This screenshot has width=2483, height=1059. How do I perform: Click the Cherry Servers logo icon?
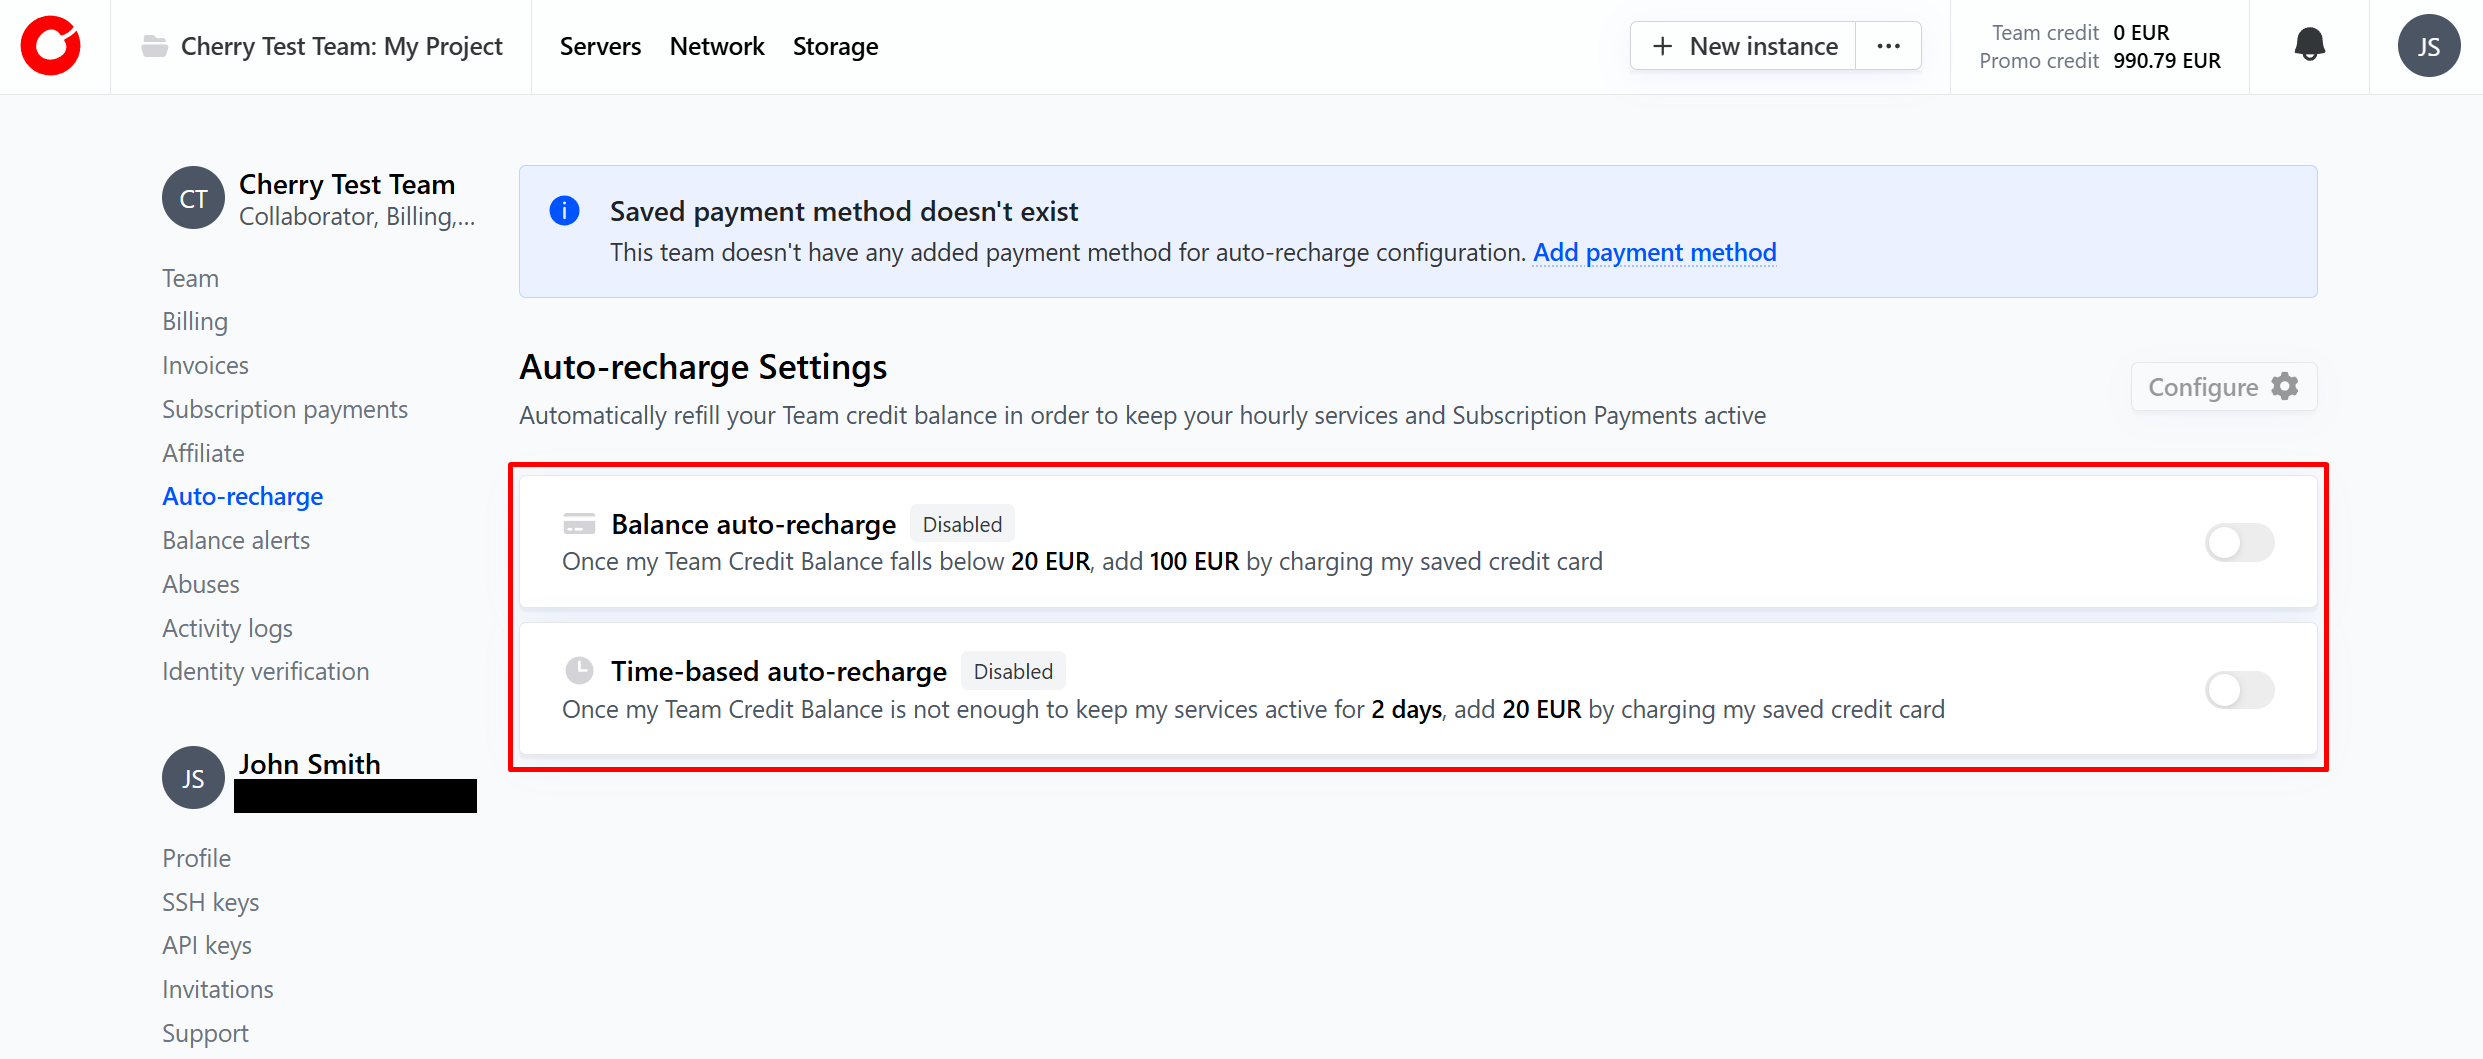tap(51, 46)
